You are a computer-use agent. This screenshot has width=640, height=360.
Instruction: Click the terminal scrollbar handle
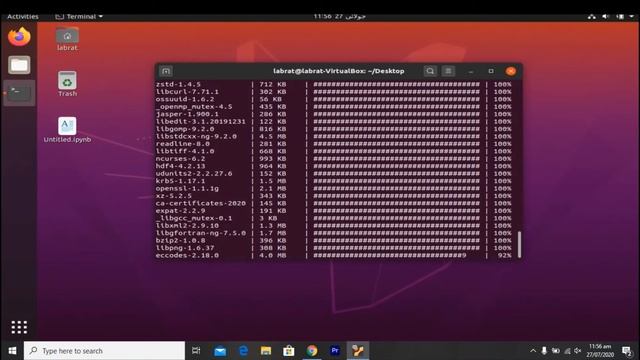(x=520, y=244)
